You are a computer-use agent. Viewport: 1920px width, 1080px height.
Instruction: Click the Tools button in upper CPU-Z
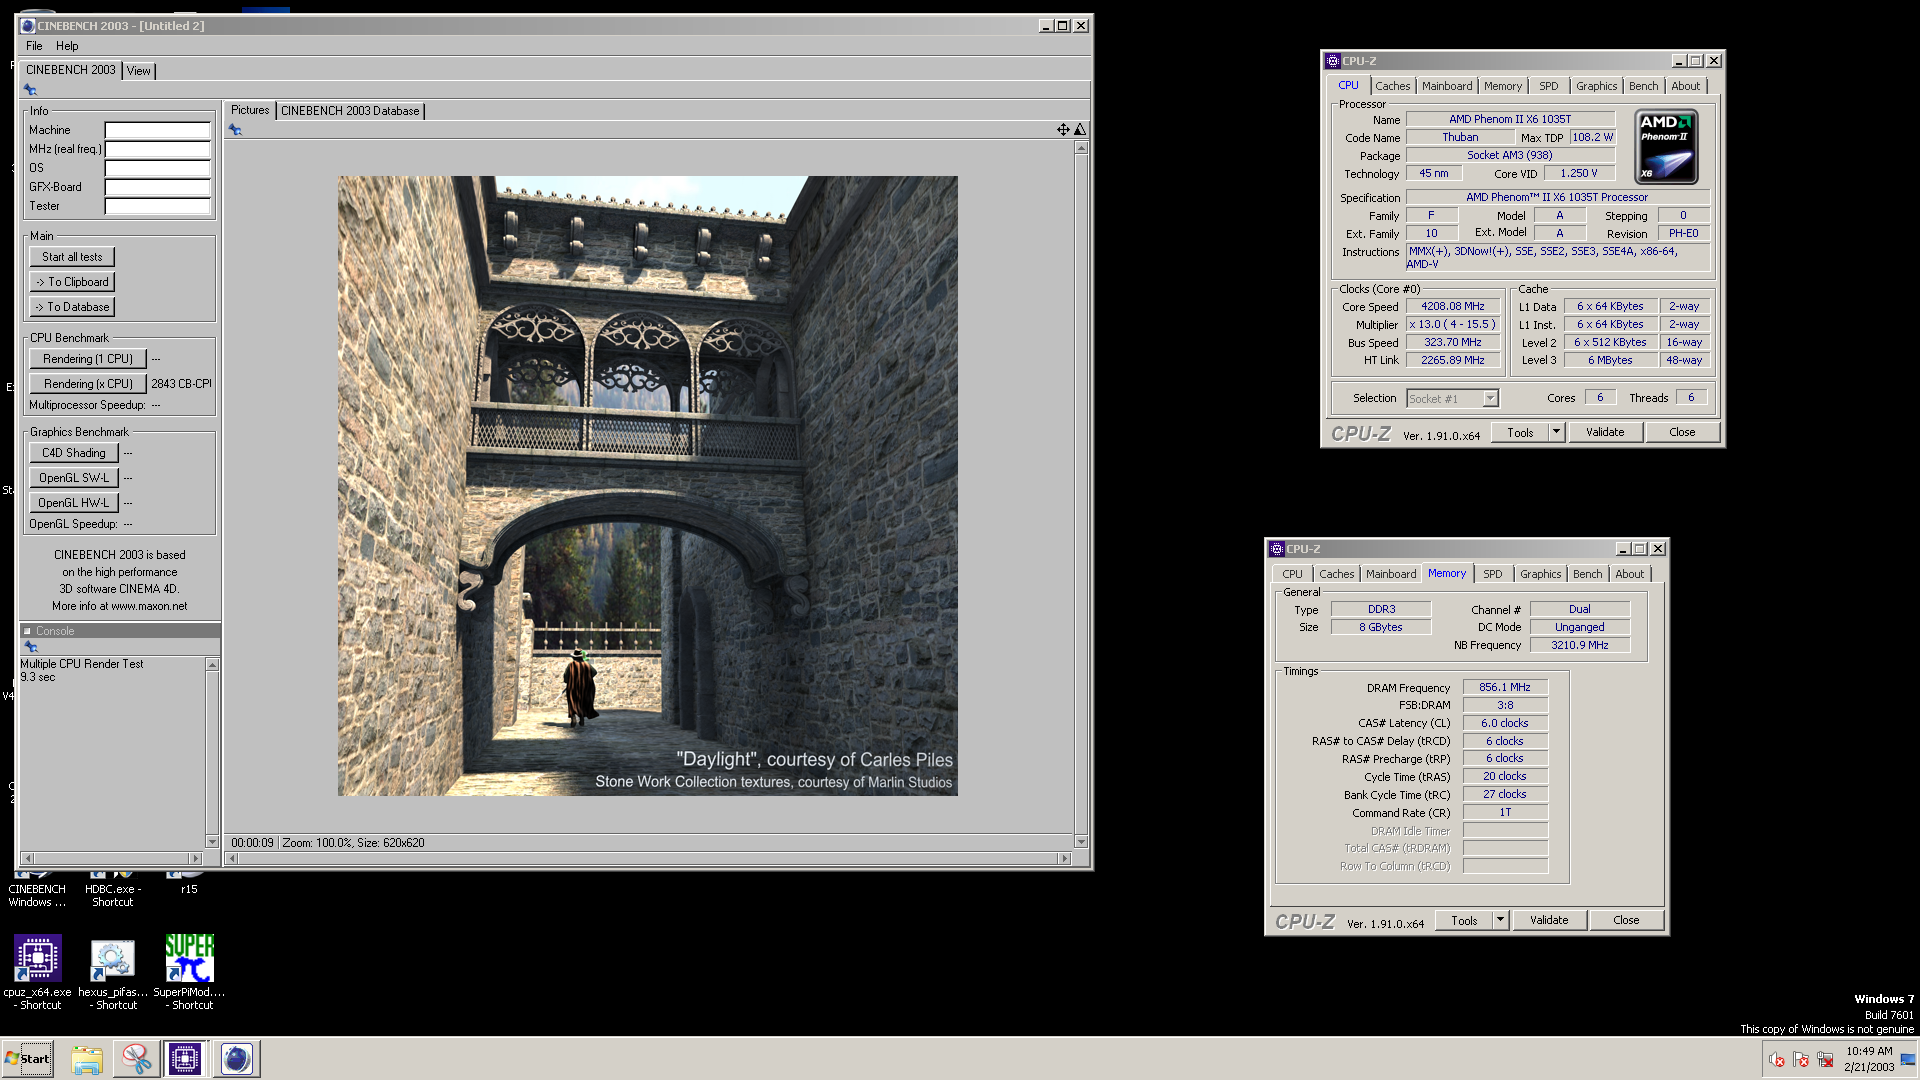[1520, 432]
